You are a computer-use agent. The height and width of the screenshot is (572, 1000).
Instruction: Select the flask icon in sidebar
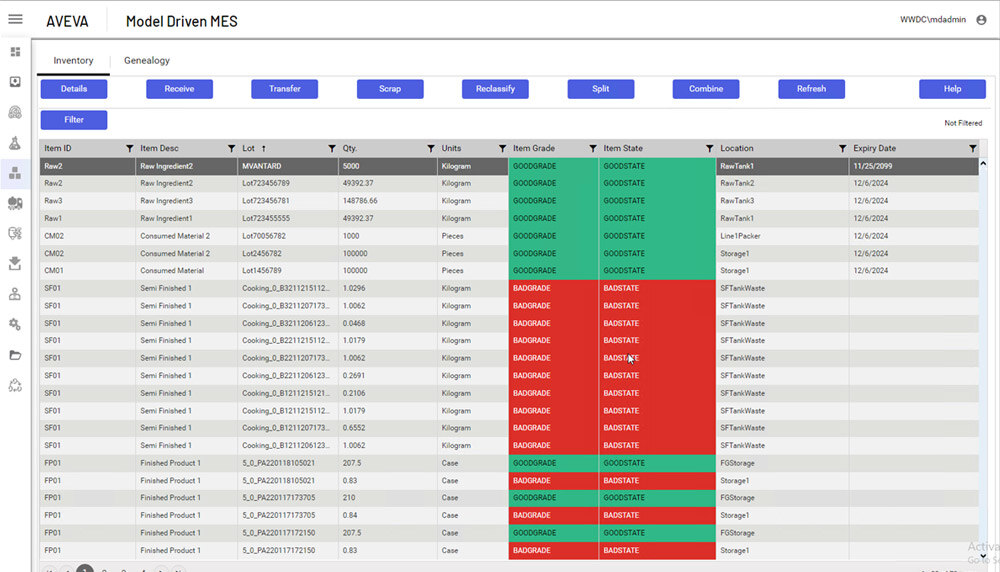15,142
